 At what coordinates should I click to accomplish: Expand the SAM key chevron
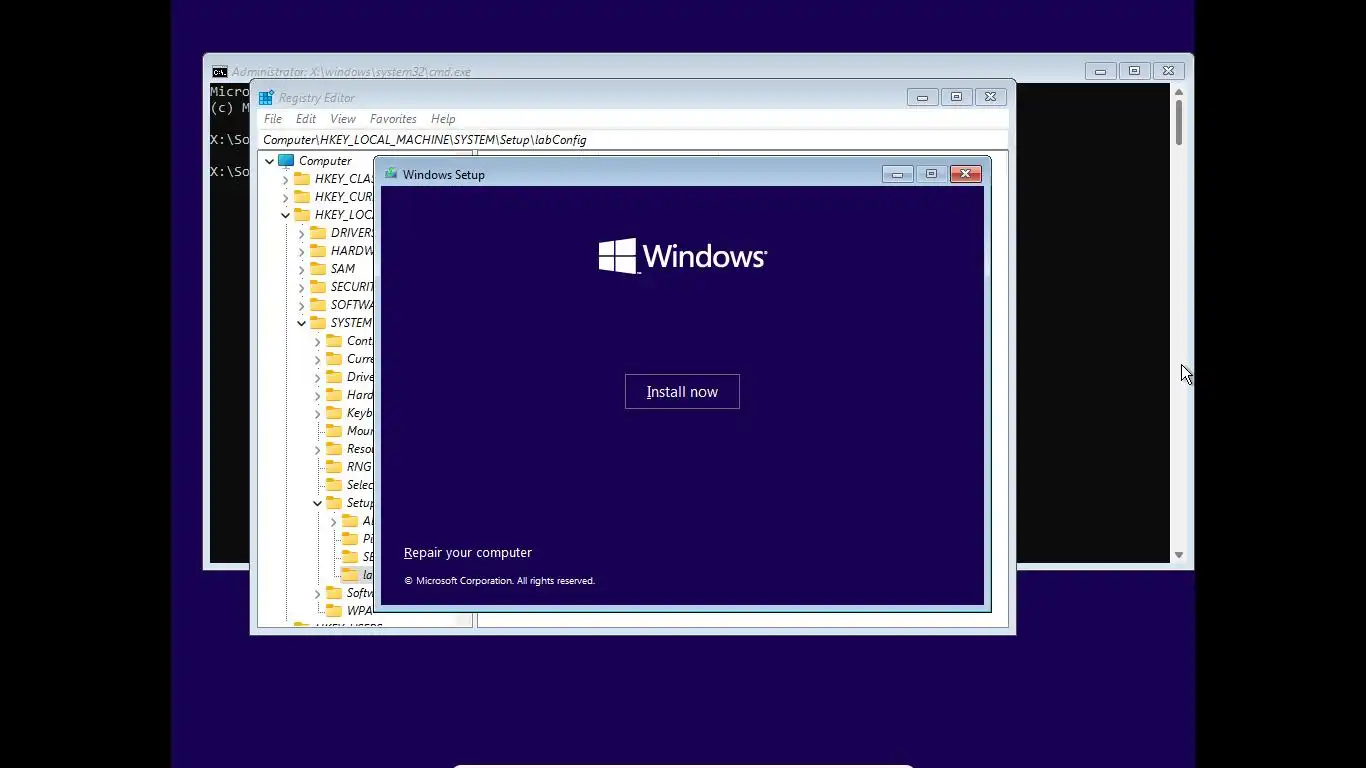pyautogui.click(x=301, y=269)
